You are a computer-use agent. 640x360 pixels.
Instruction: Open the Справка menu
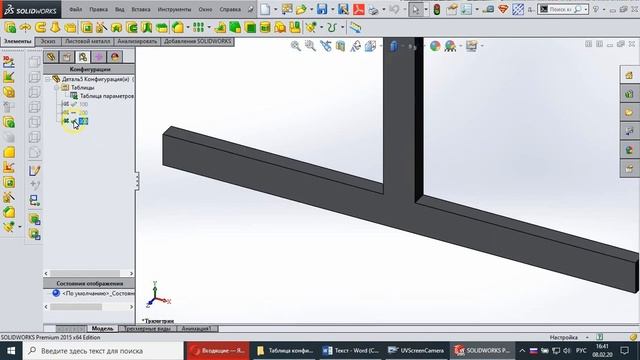tap(230, 9)
